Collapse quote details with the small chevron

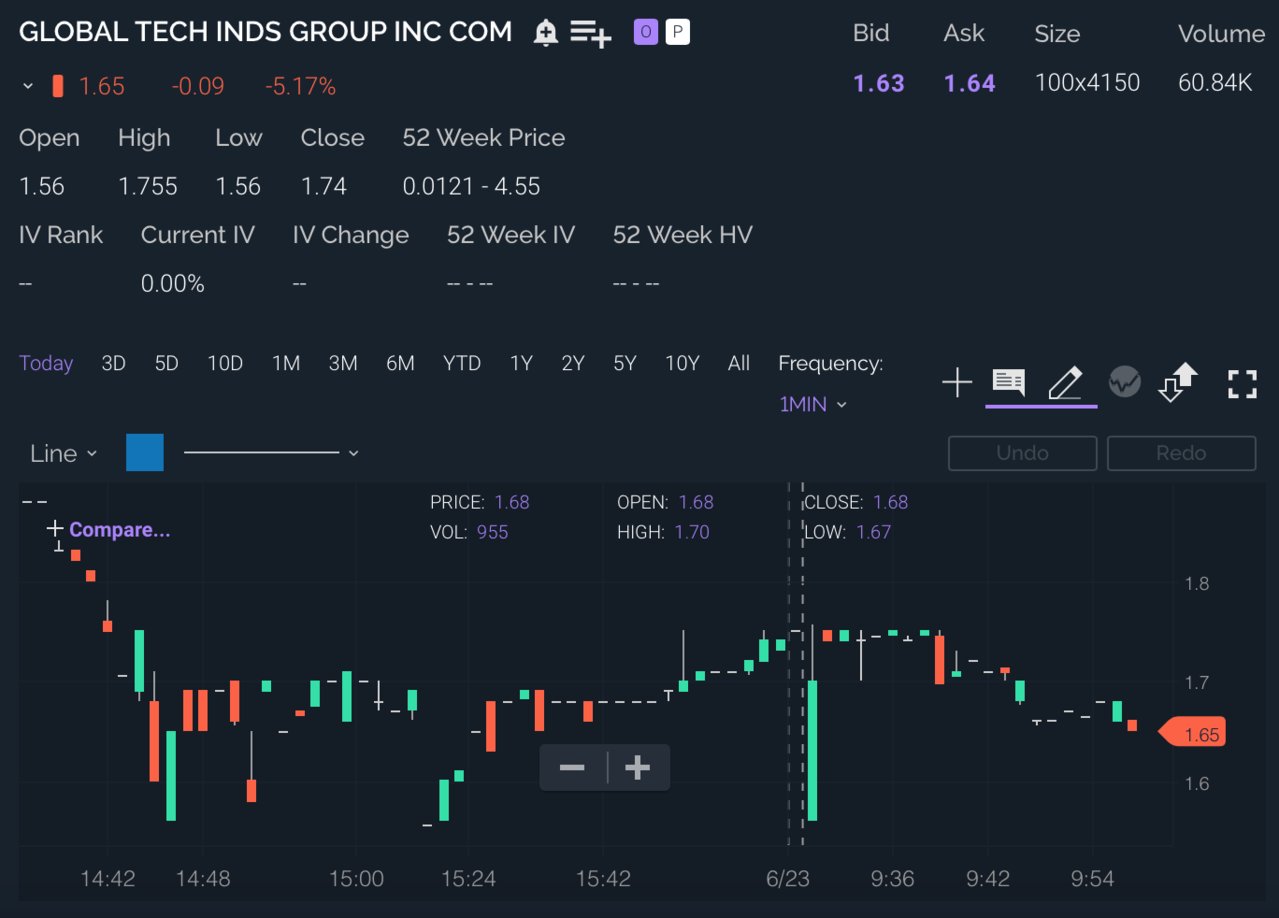(x=28, y=87)
